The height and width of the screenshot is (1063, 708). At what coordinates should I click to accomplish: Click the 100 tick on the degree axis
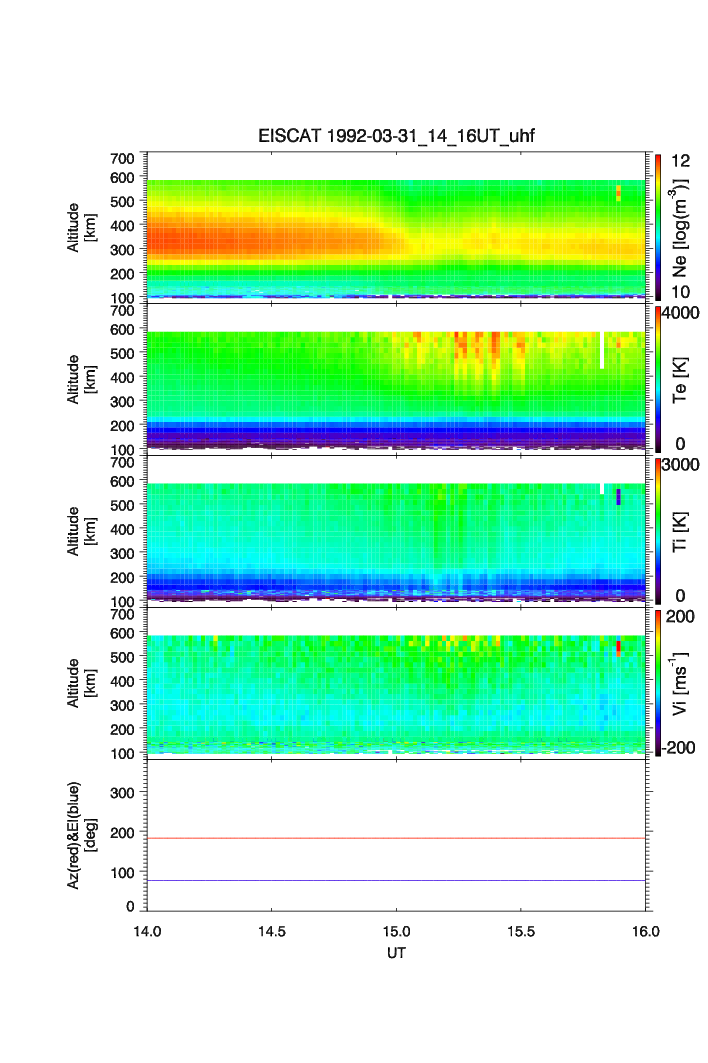(x=122, y=873)
